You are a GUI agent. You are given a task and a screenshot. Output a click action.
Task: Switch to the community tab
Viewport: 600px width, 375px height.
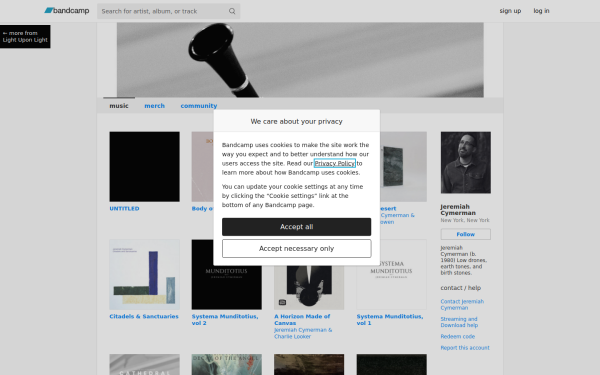199,106
